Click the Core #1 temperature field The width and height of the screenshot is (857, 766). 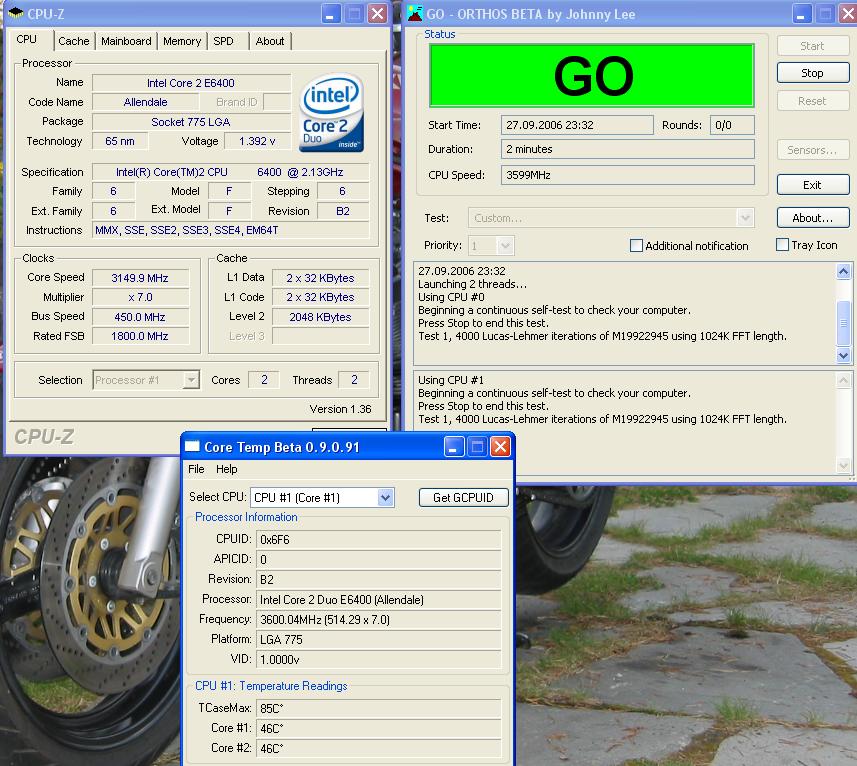tap(378, 728)
